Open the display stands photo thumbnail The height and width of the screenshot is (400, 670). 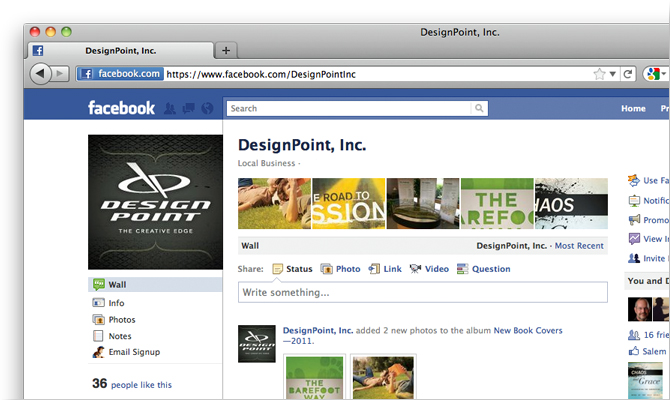point(423,203)
